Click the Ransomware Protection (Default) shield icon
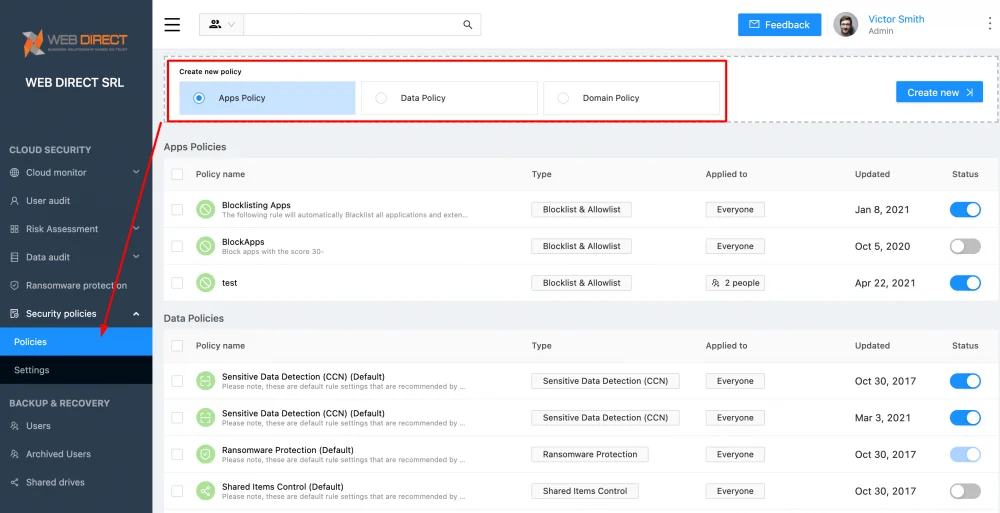 click(205, 454)
